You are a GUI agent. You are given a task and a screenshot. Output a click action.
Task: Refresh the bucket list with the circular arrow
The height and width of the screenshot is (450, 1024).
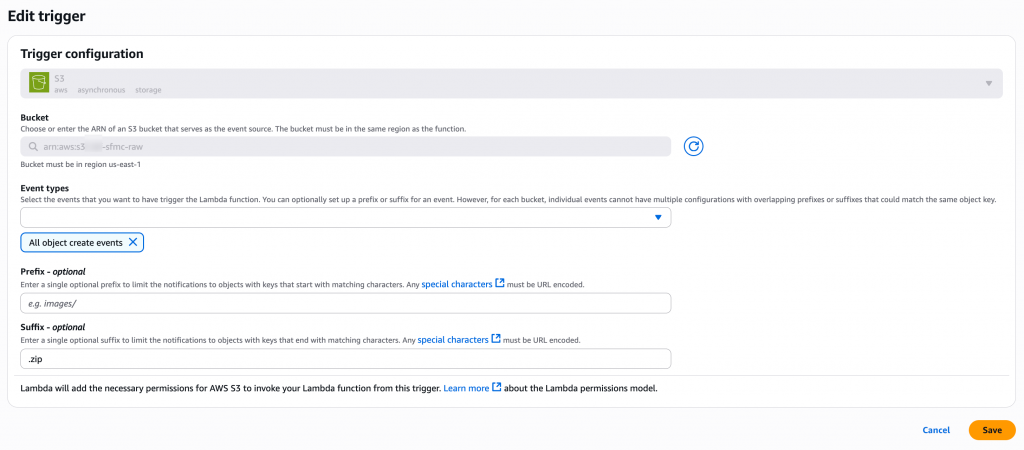click(x=694, y=146)
